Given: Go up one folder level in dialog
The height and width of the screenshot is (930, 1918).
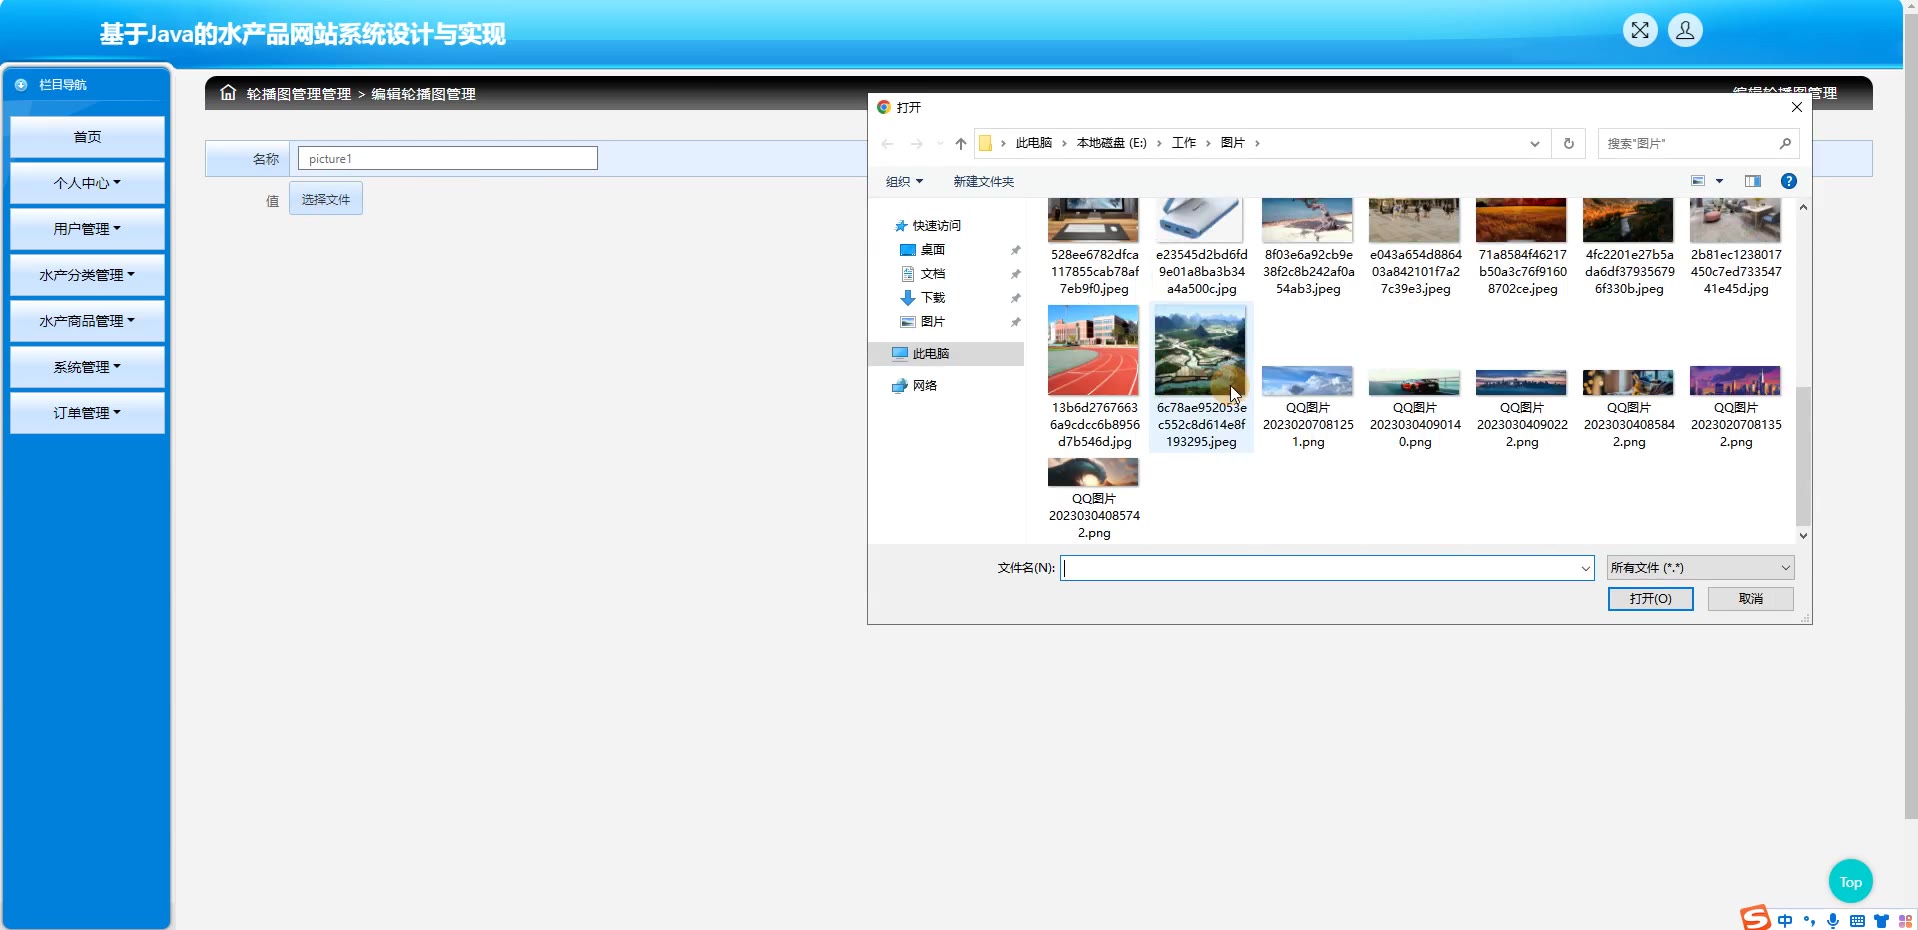Looking at the screenshot, I should 961,144.
